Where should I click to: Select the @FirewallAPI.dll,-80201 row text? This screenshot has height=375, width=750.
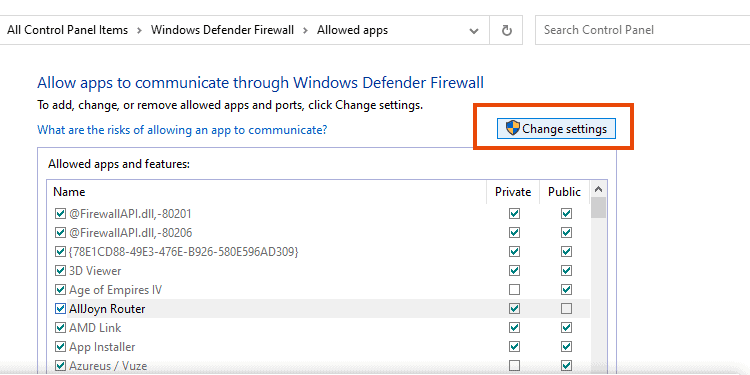coord(130,213)
